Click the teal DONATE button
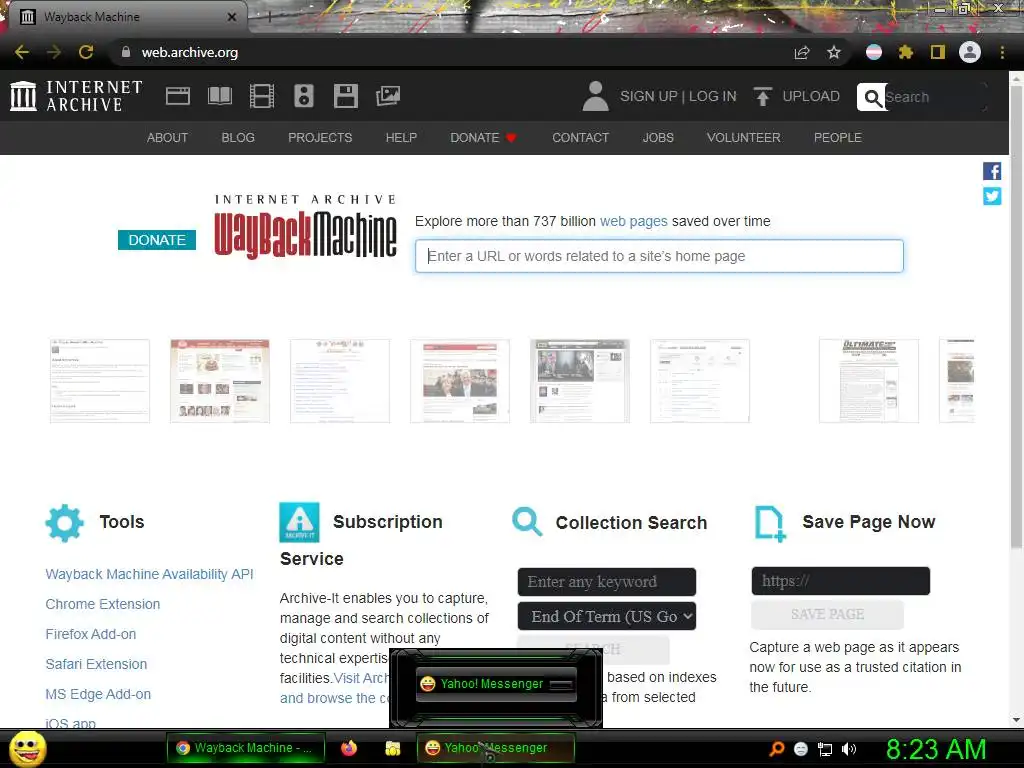1024x768 pixels. point(157,240)
